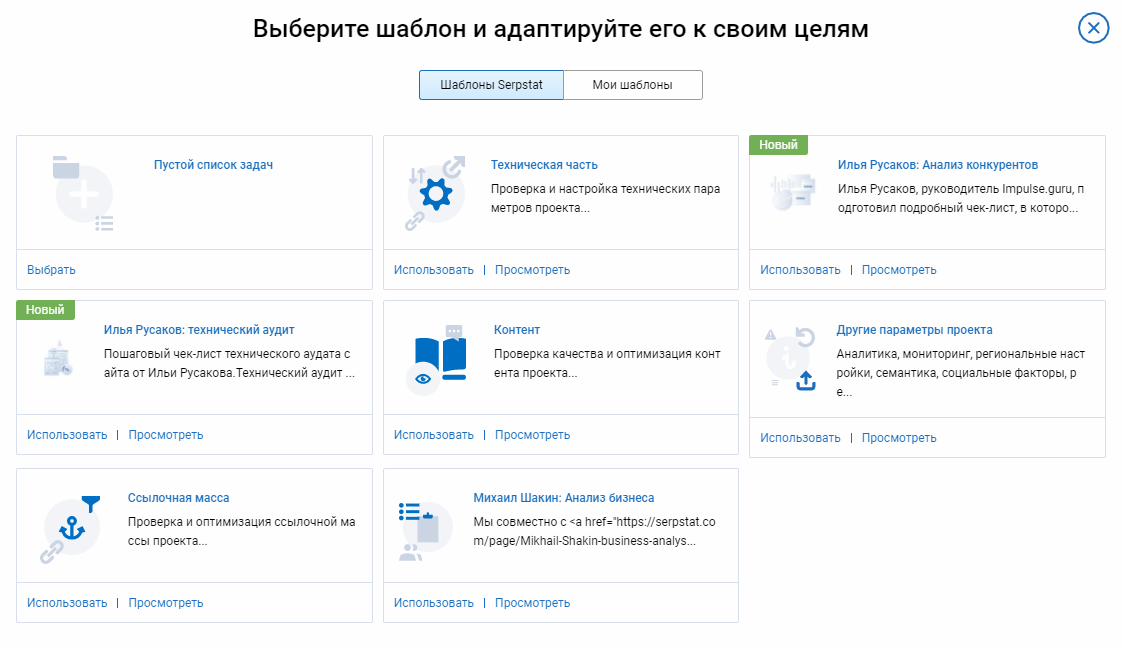This screenshot has width=1122, height=648.
Task: Click the gear icon for Техническая часть
Action: coord(435,194)
